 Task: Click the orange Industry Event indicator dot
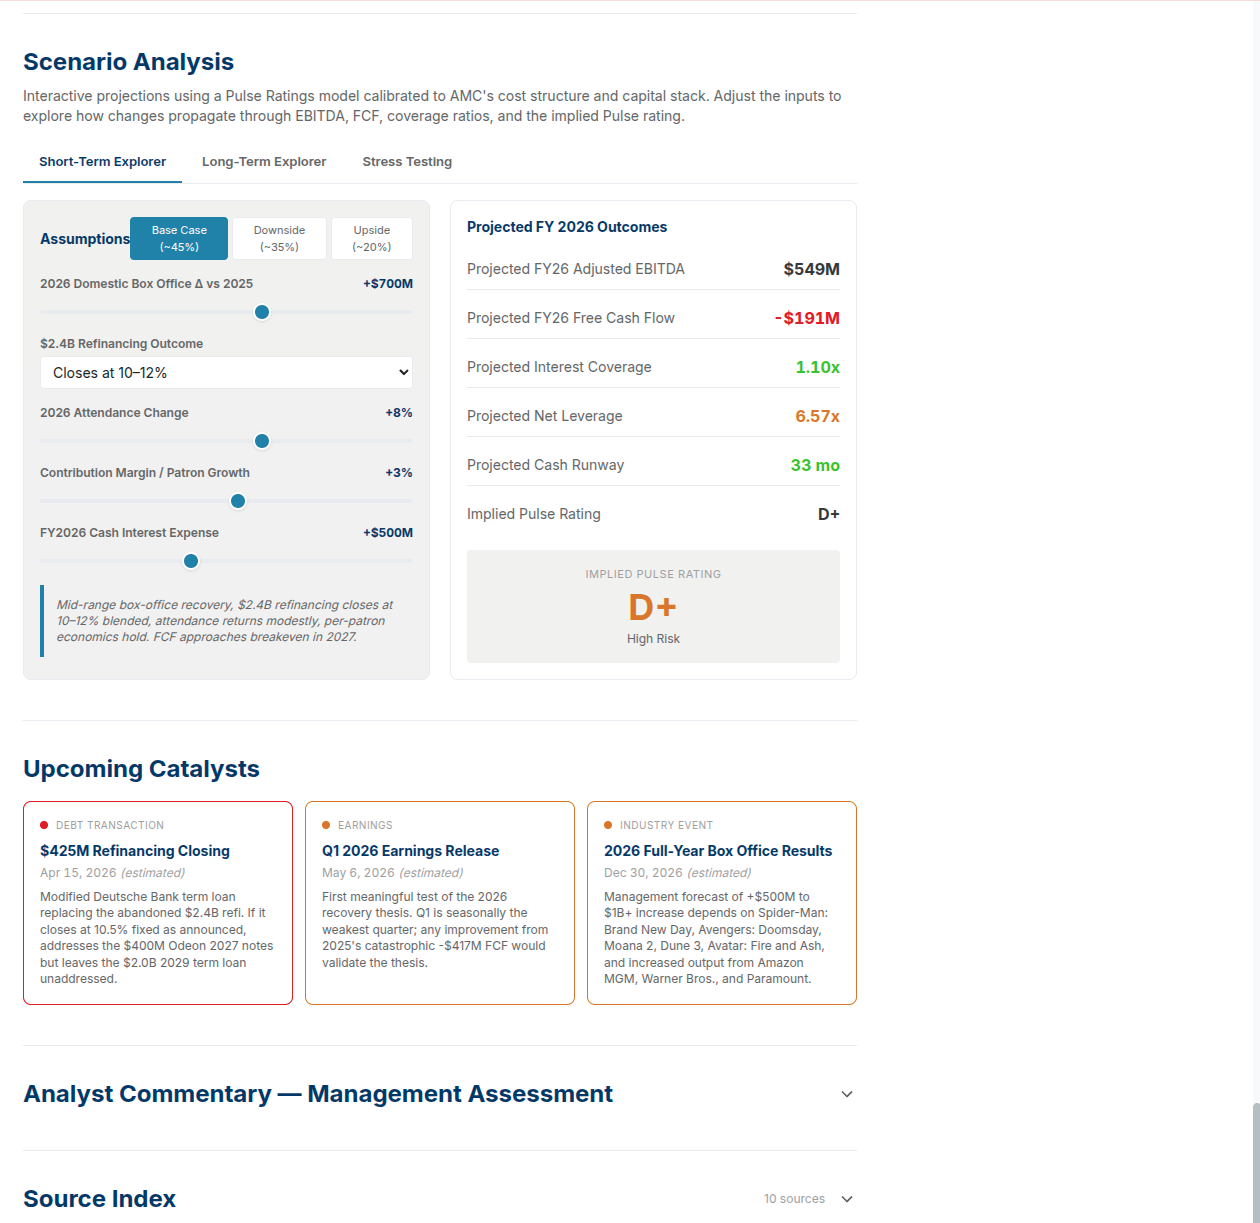coord(608,825)
